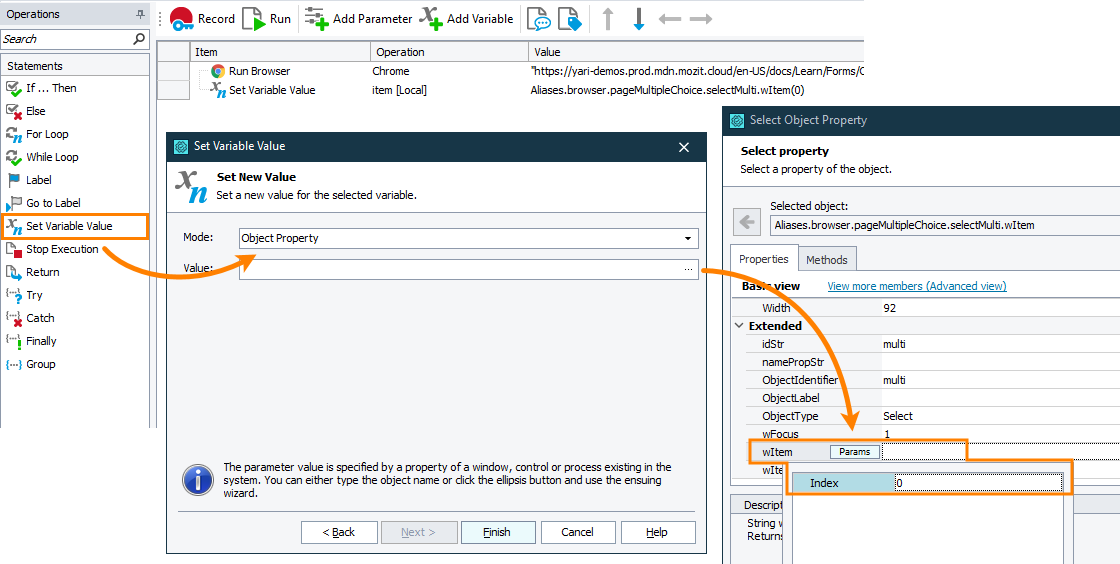Click the Operations search box
Screen dimensions: 1120x564
coord(66,39)
